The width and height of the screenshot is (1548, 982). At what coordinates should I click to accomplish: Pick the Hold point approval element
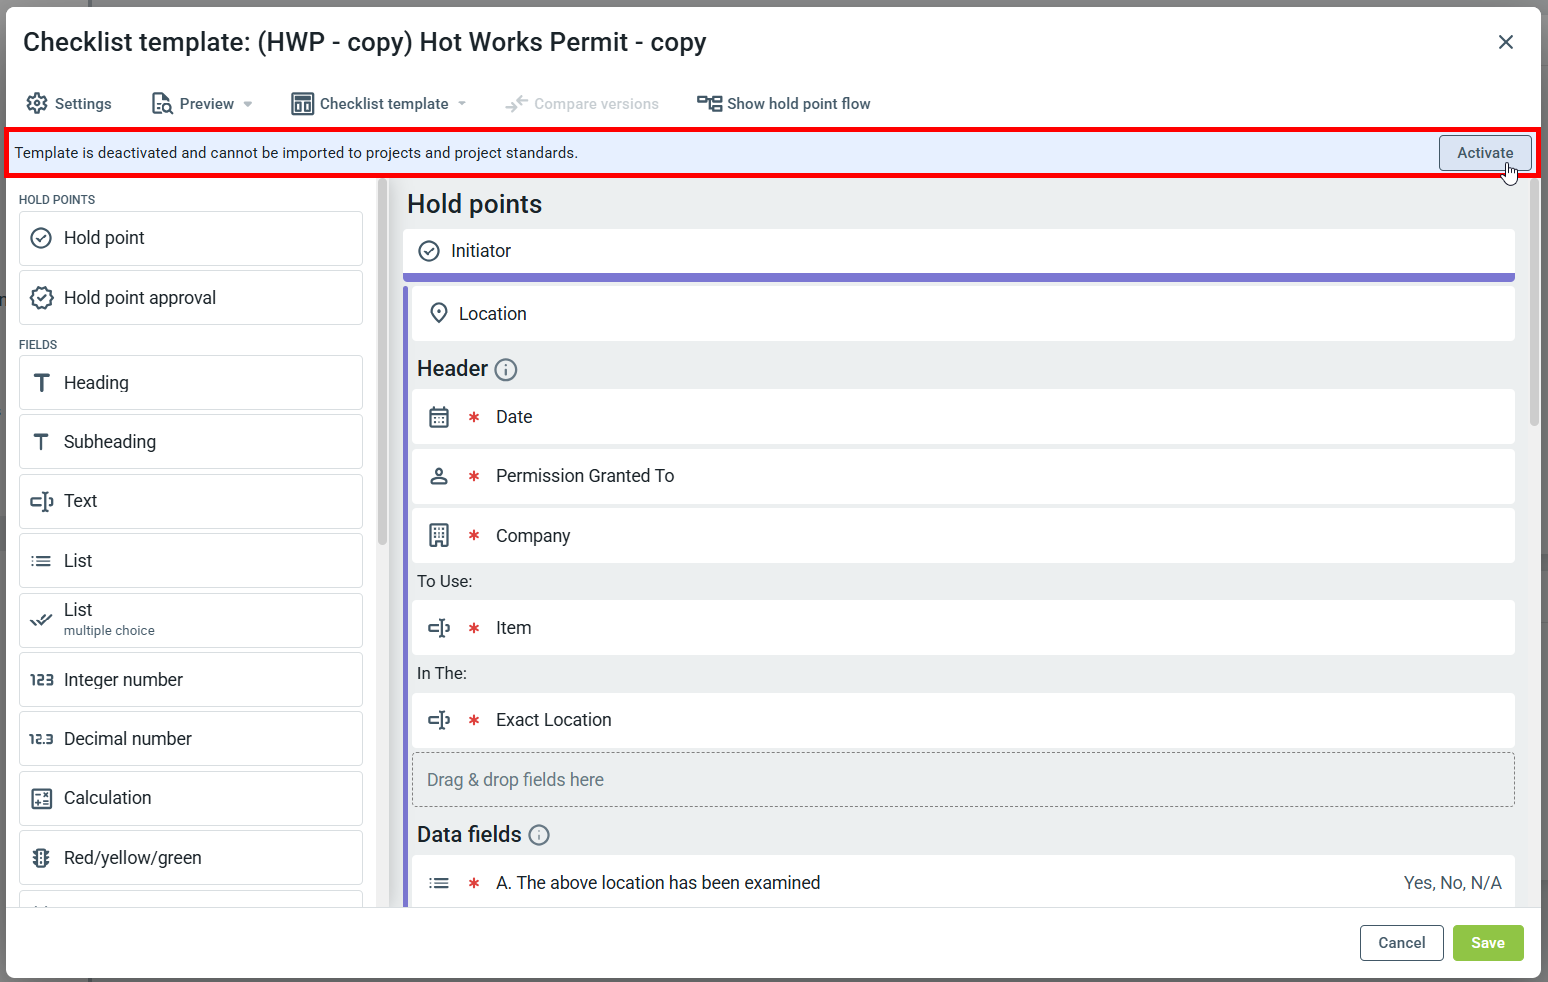190,298
